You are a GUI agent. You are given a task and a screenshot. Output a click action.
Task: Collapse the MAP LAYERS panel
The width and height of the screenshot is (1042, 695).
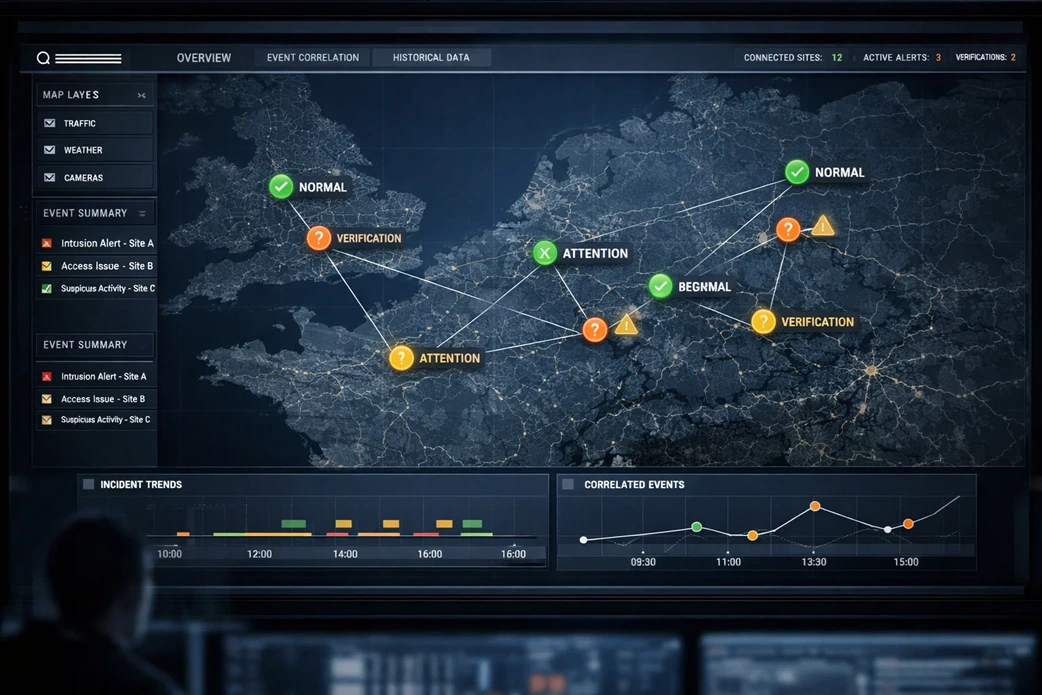(x=142, y=94)
